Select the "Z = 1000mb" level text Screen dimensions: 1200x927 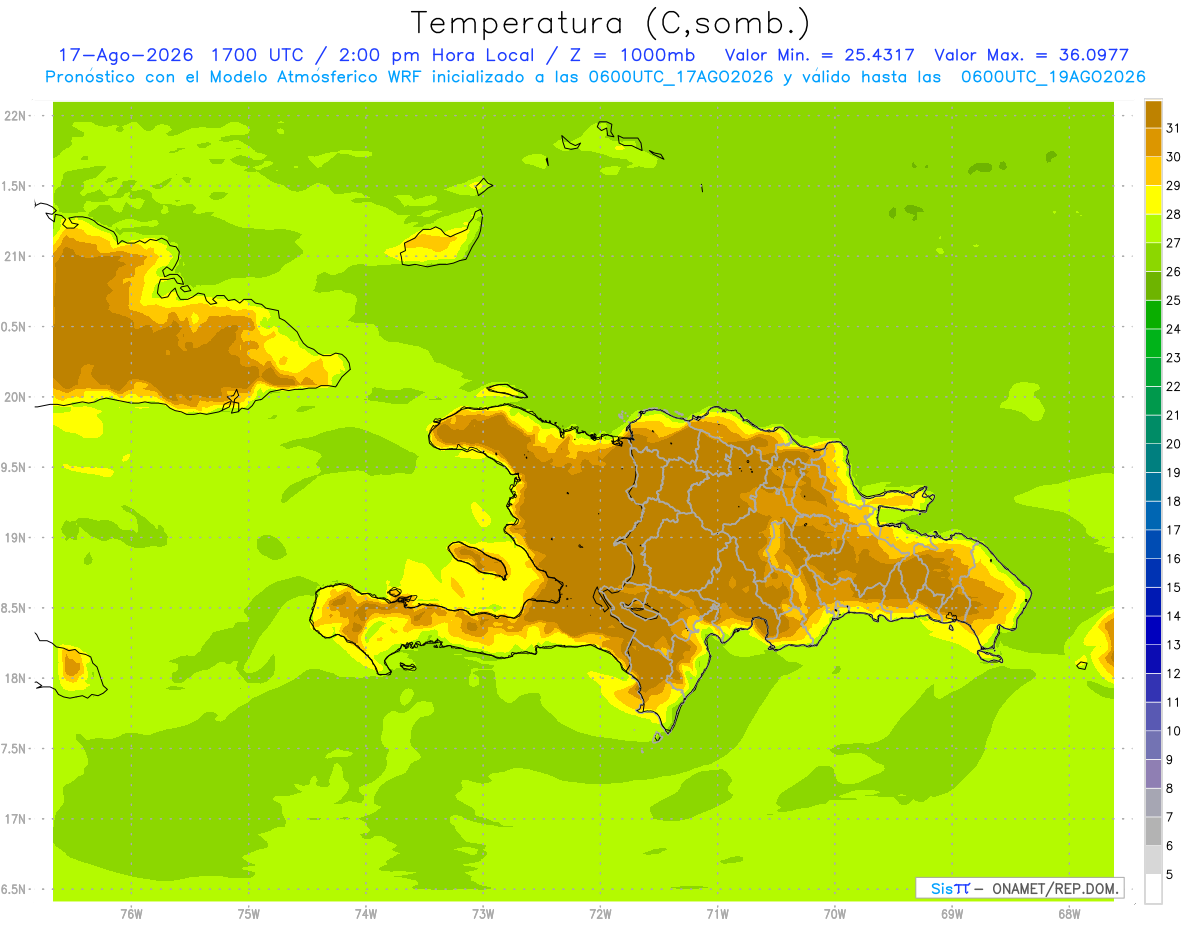coord(633,55)
